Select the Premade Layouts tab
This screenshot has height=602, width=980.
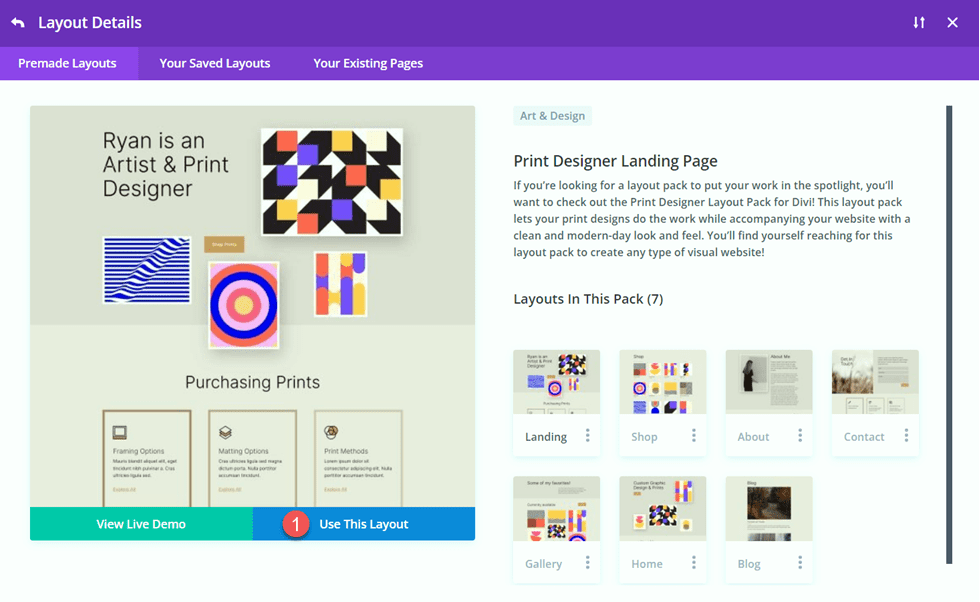pos(69,63)
